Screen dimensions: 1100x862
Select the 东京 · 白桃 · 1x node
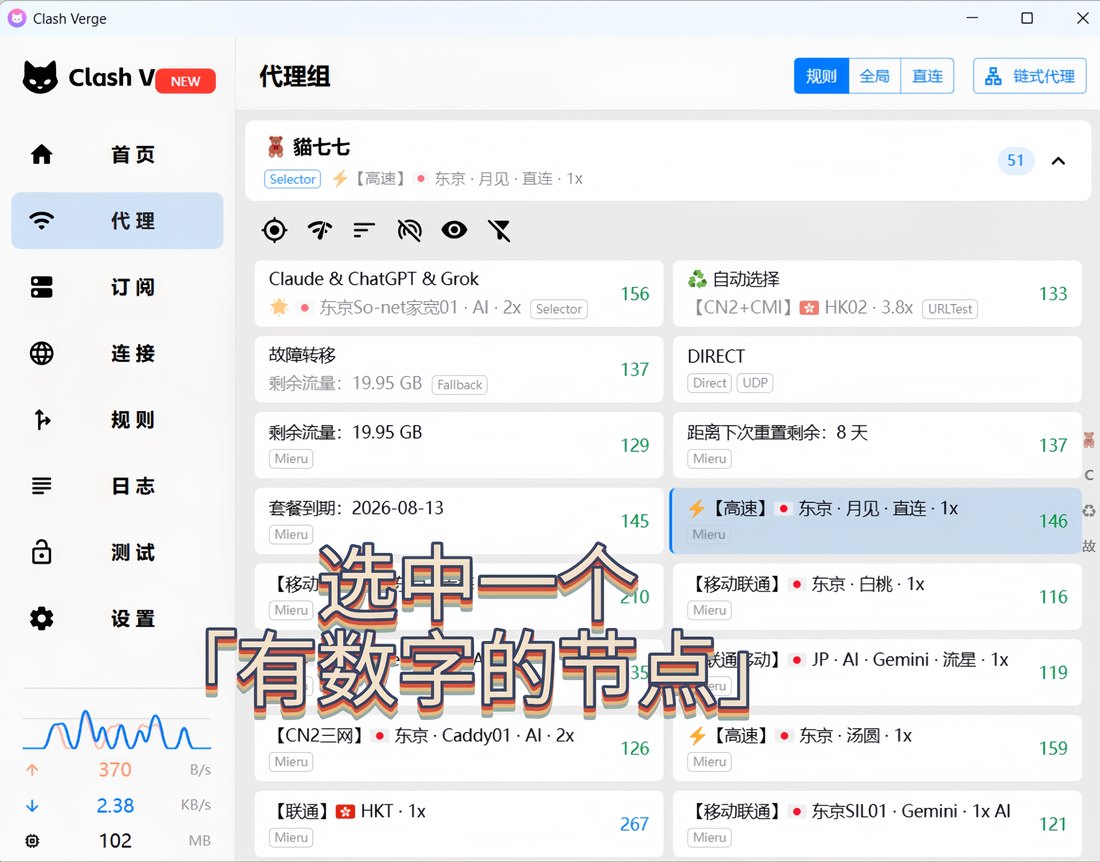point(877,596)
